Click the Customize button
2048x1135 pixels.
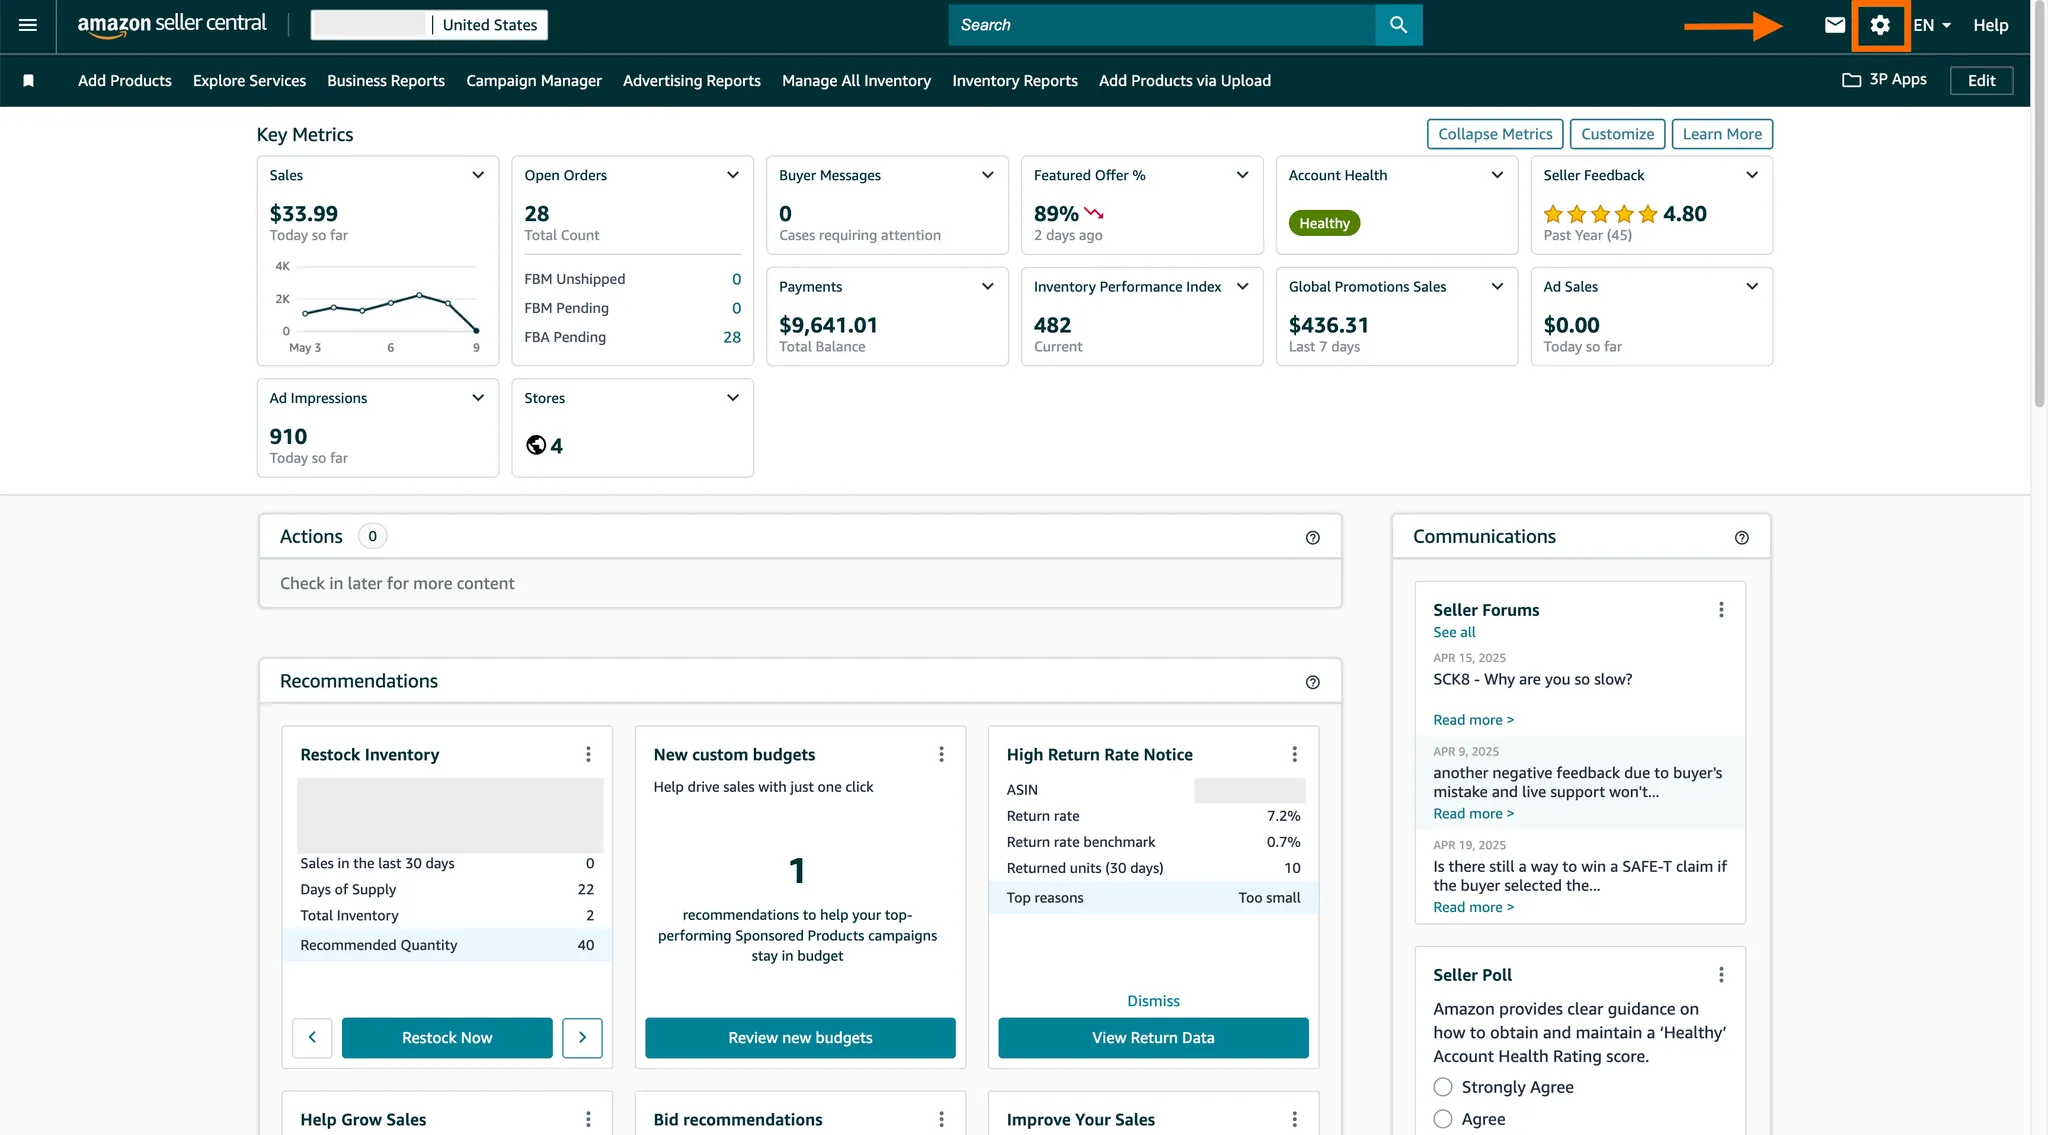point(1617,134)
